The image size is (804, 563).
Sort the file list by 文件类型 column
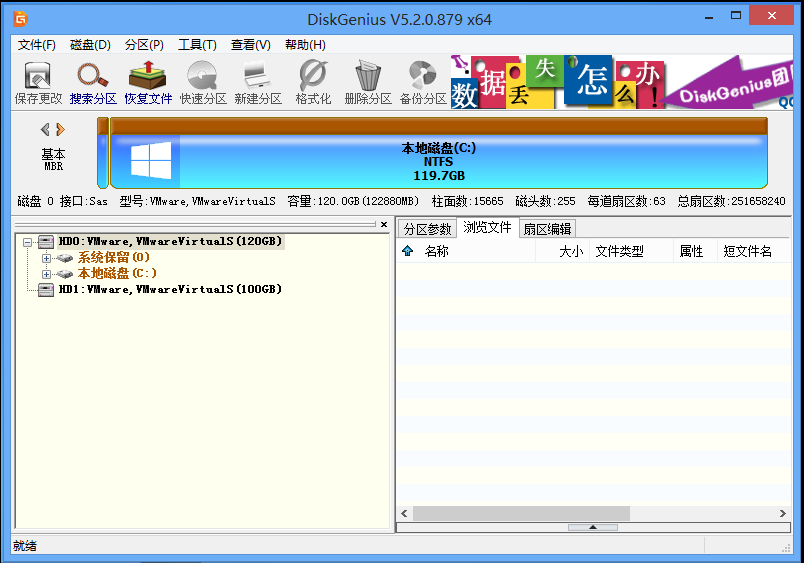tap(631, 251)
